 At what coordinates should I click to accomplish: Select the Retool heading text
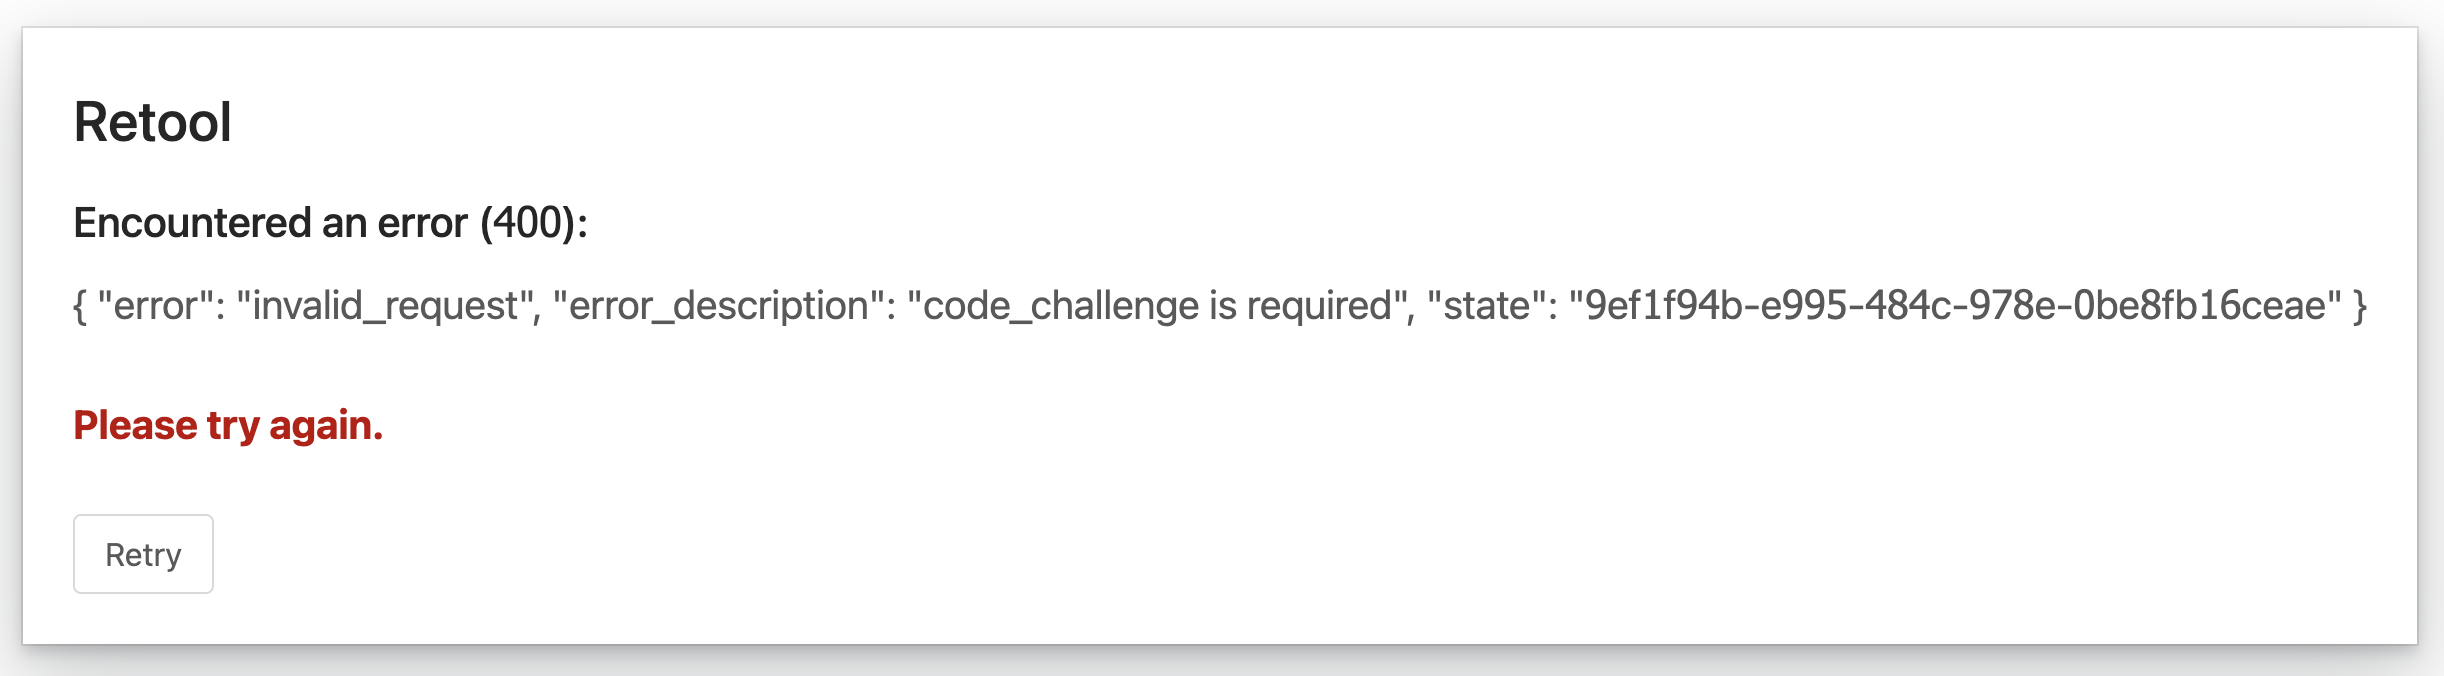point(152,122)
